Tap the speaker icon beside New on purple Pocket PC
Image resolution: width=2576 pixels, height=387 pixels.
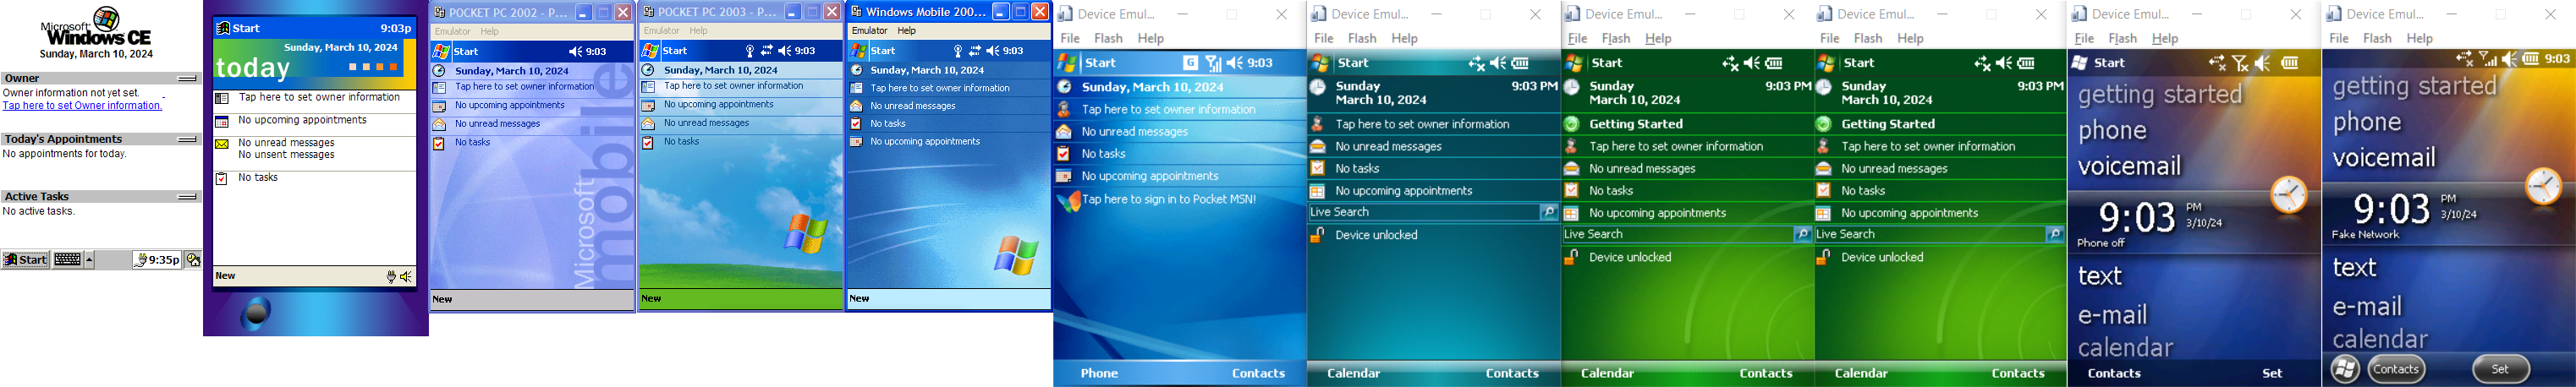tap(406, 277)
